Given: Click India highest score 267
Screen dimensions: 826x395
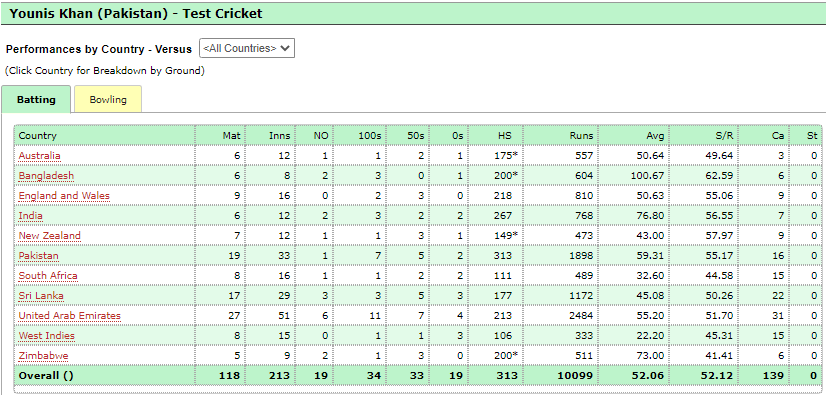Looking at the screenshot, I should [503, 216].
